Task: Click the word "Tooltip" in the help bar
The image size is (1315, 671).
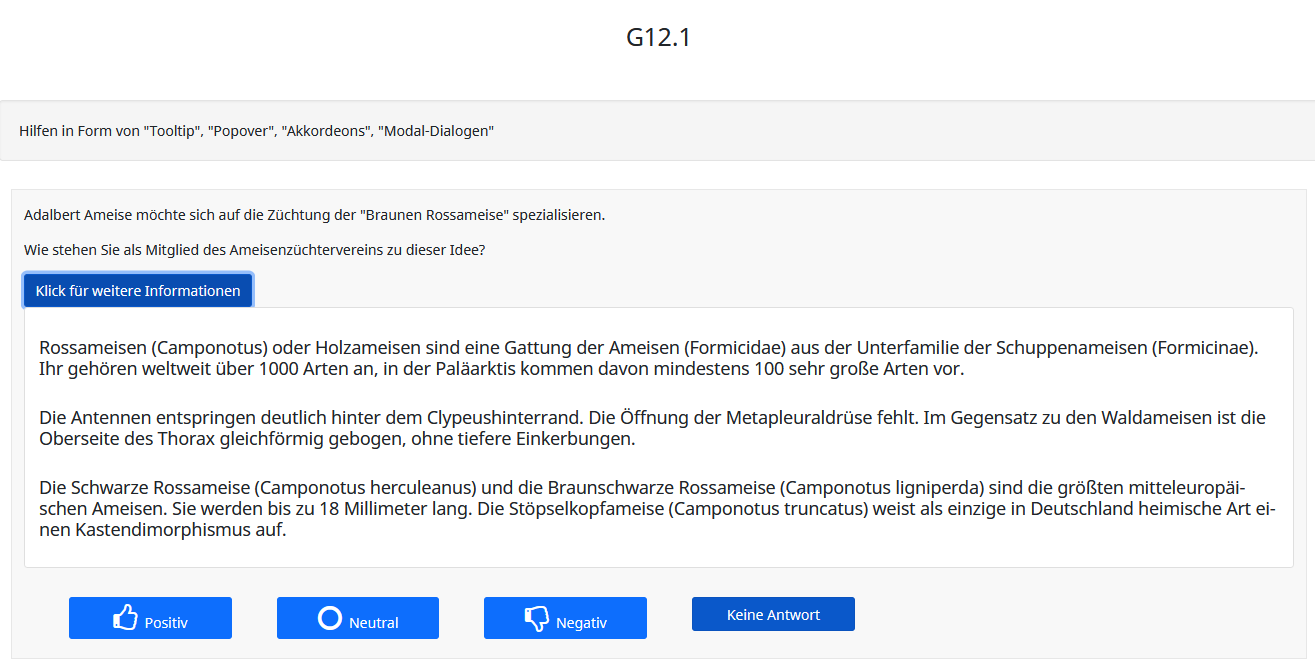Action: [x=170, y=131]
